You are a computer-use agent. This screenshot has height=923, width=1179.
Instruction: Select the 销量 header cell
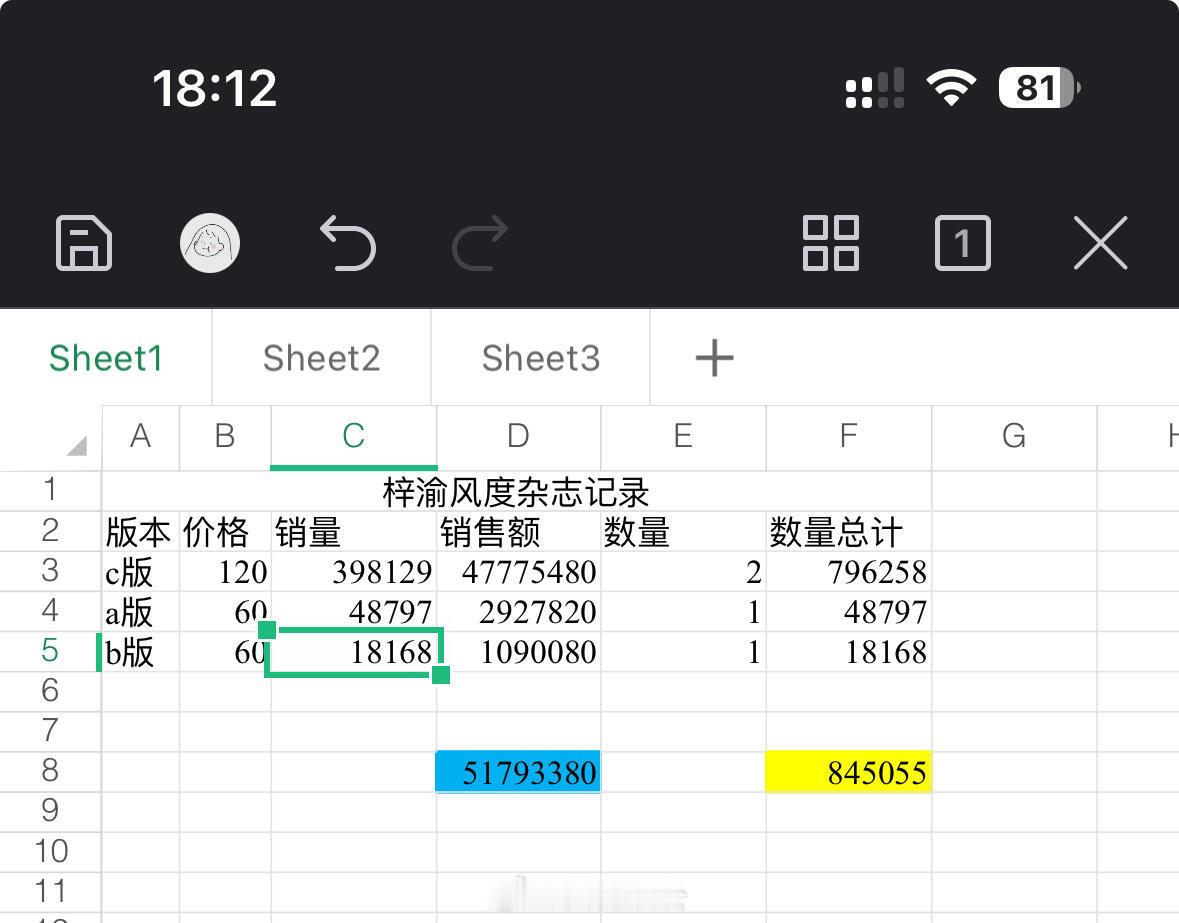coord(353,531)
